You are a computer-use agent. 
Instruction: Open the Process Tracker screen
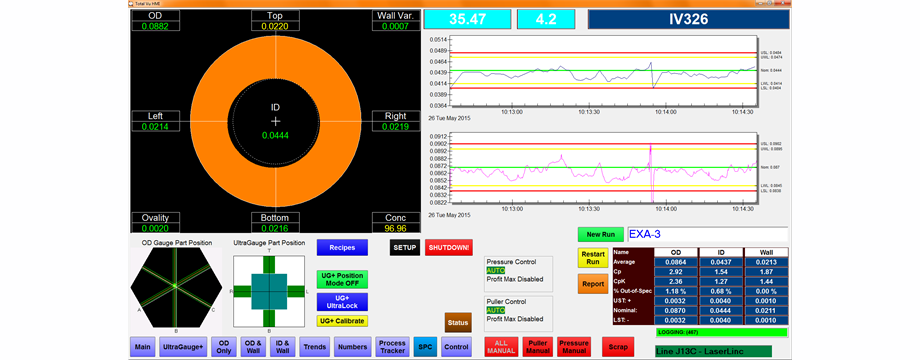coord(392,347)
